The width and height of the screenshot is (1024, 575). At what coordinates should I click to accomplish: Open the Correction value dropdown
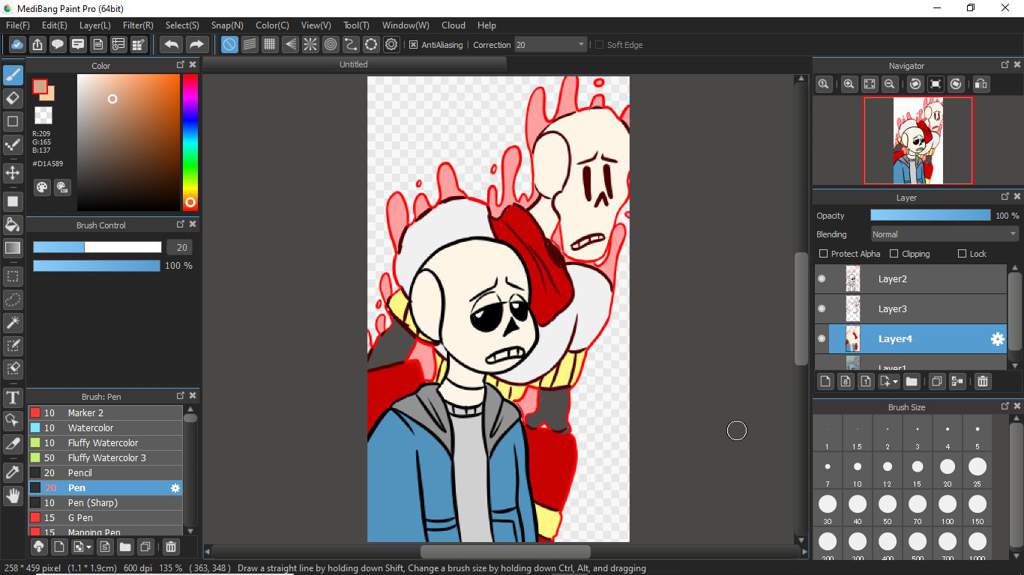coord(581,44)
